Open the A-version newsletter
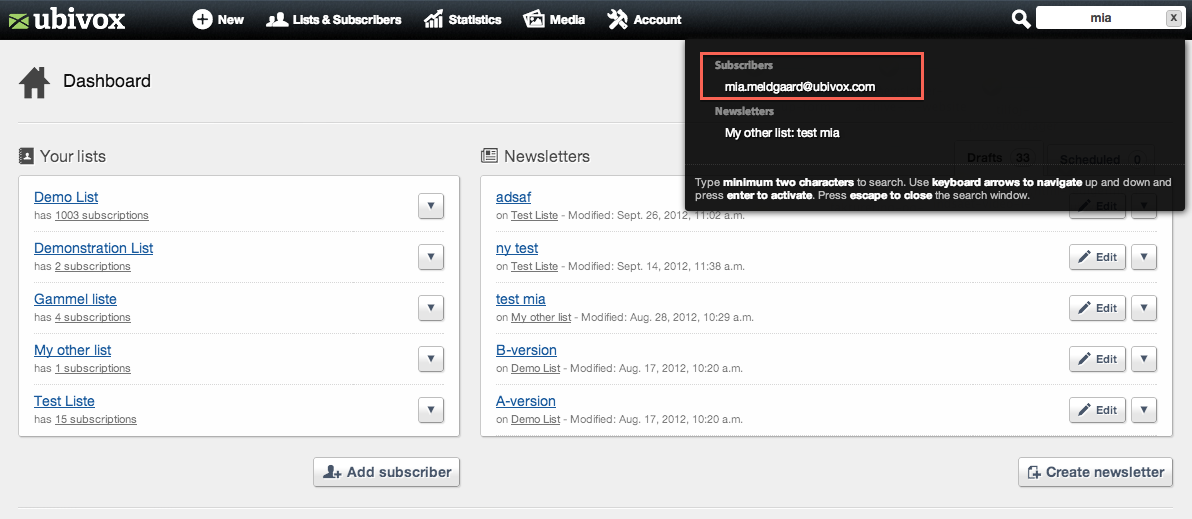Screen dimensions: 1192x519 tap(526, 401)
